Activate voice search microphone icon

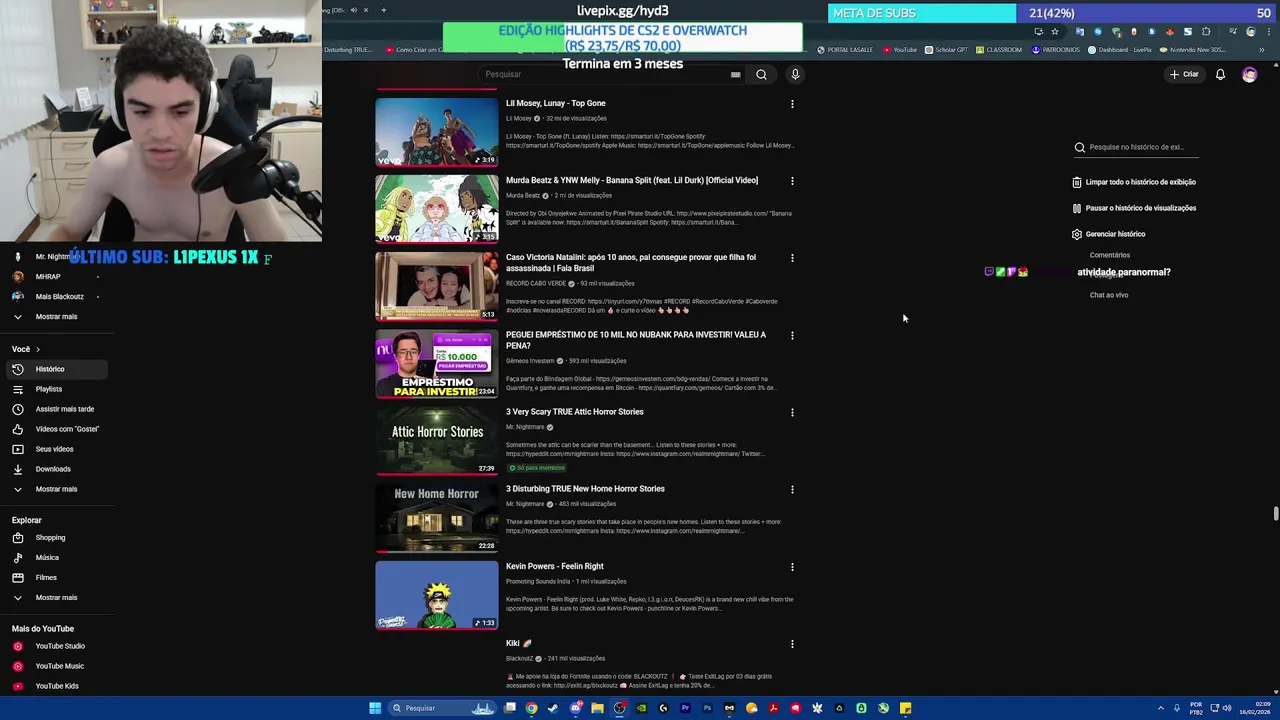pos(795,74)
